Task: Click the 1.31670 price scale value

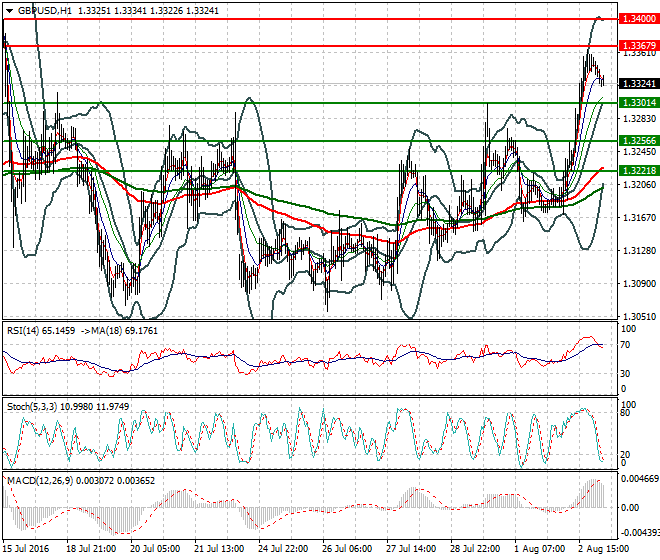Action: [x=639, y=218]
